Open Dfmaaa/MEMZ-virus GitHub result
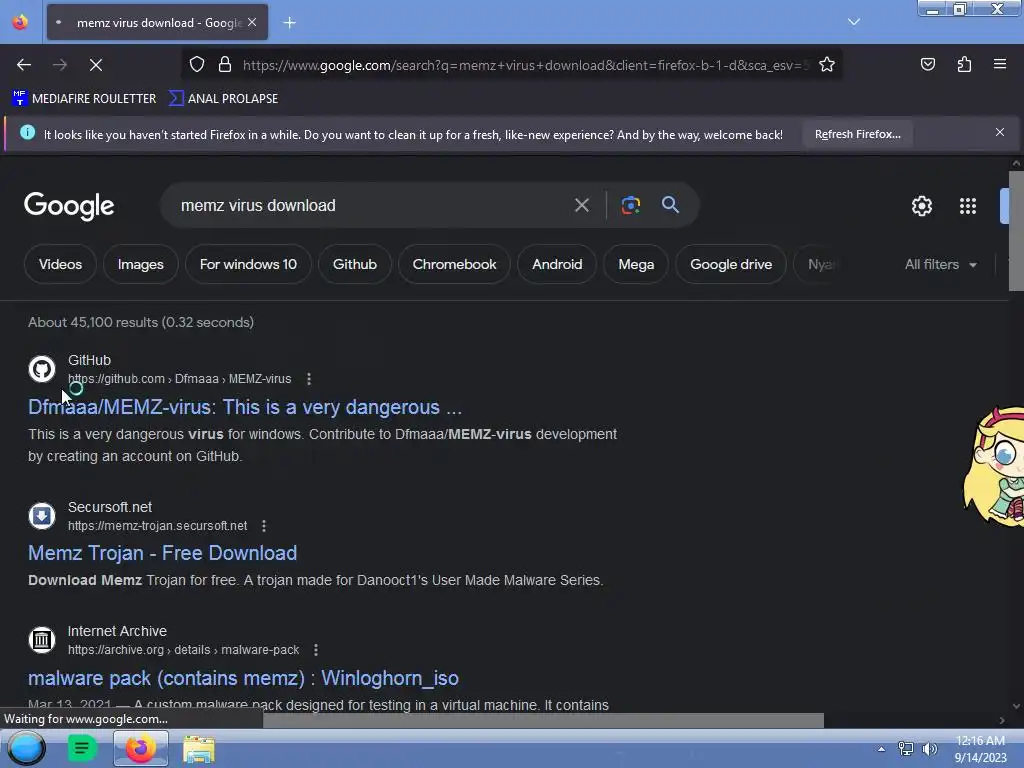 pos(245,407)
